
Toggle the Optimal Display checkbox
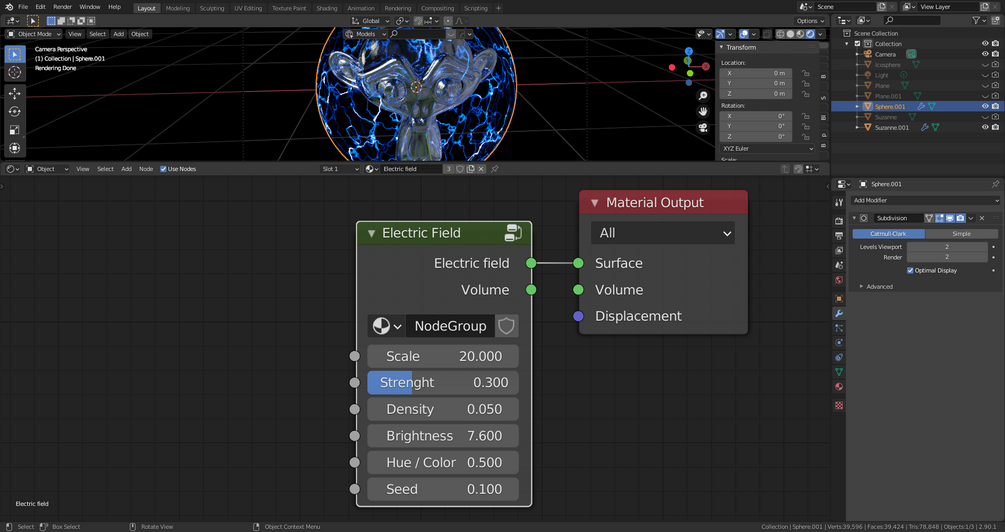point(910,270)
